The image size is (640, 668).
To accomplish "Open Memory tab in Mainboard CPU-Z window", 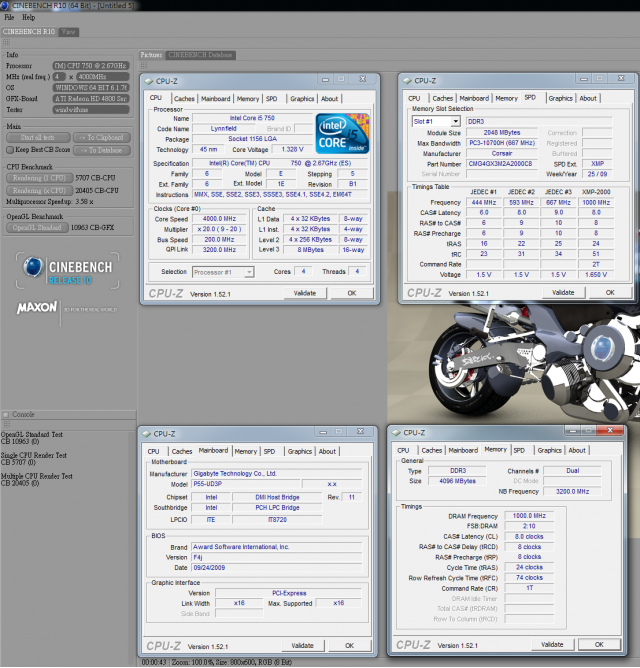I will (x=246, y=452).
